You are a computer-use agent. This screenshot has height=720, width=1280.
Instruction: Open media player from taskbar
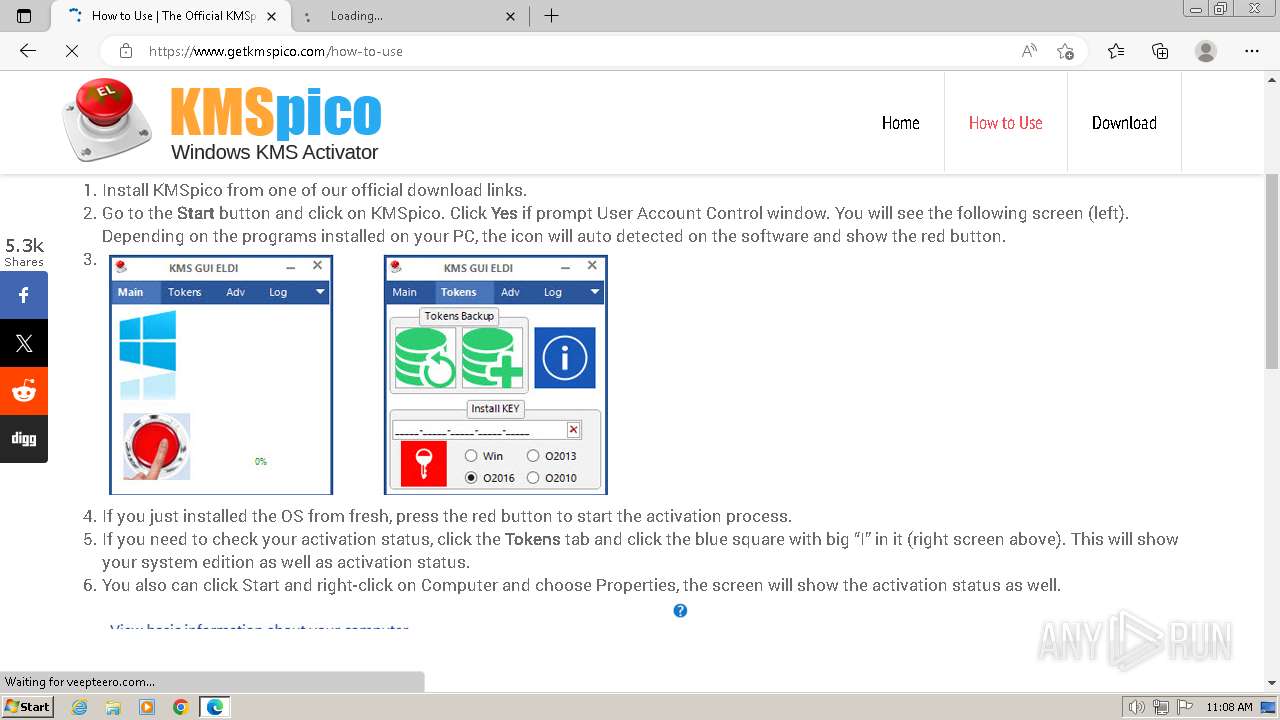(x=147, y=707)
